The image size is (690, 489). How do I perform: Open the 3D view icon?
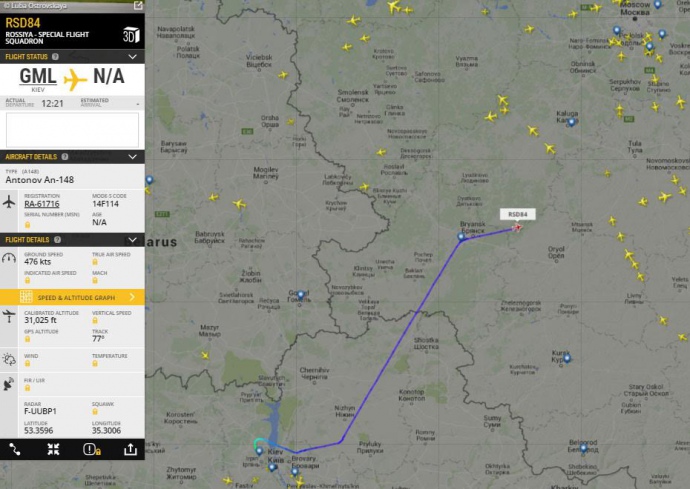131,35
